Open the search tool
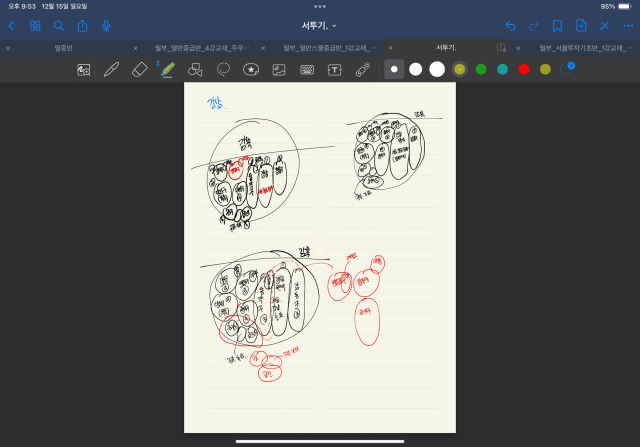 pyautogui.click(x=59, y=26)
